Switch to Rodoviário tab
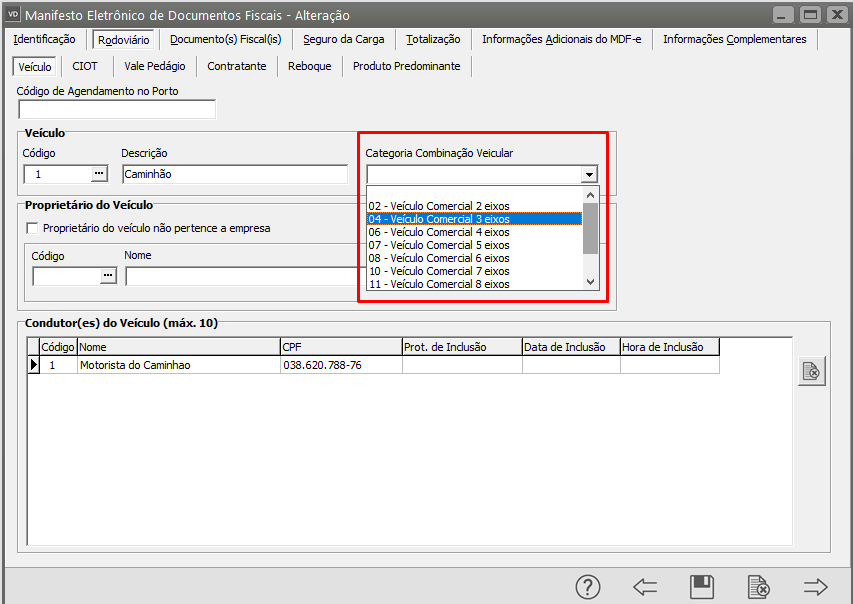Screen dimensions: 853x604 point(123,40)
